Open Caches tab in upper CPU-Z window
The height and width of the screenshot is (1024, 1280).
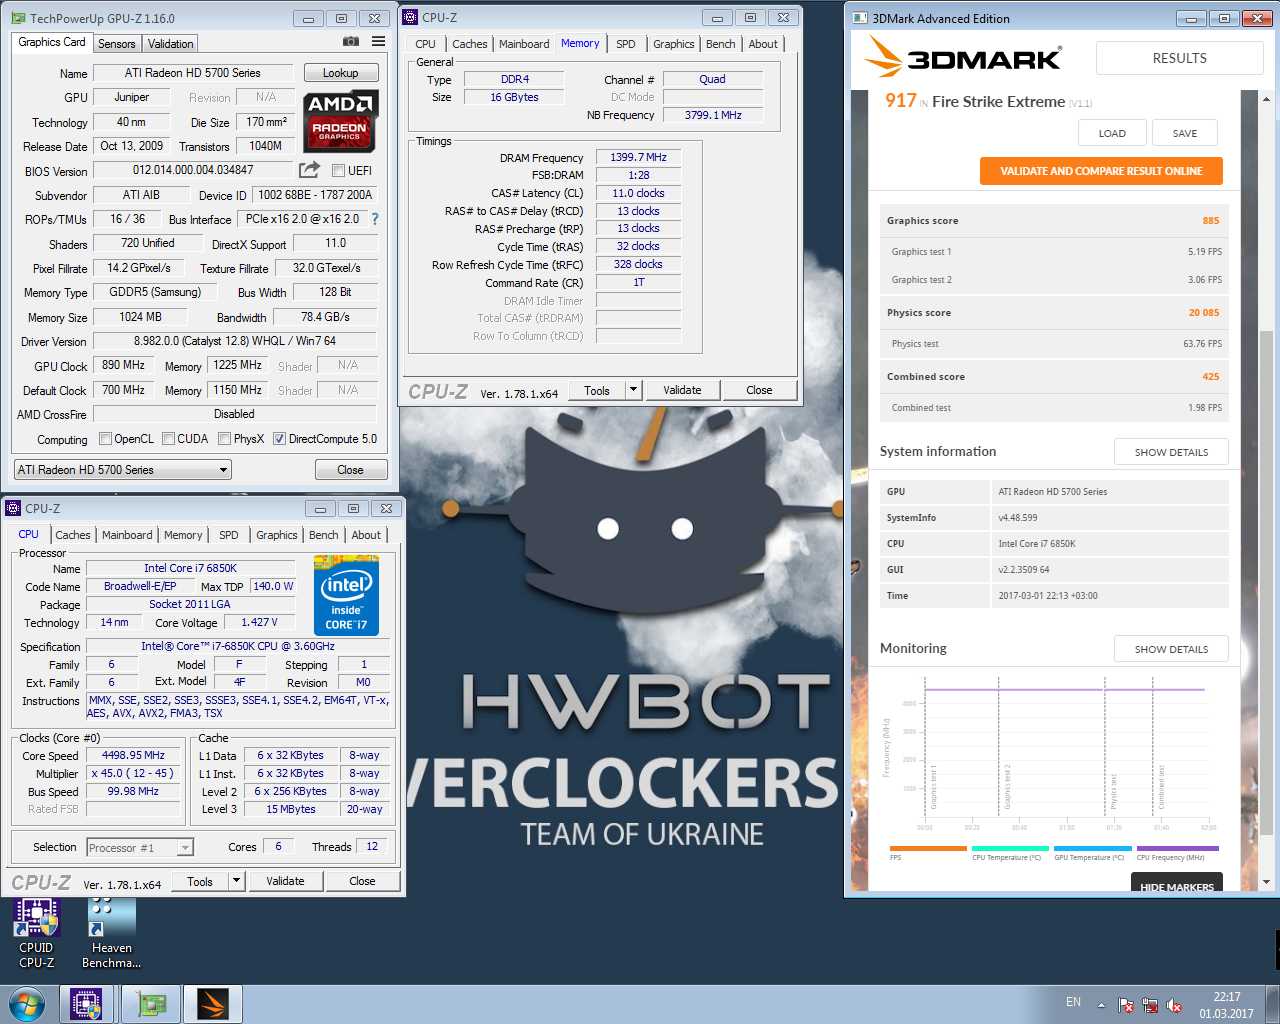[469, 44]
